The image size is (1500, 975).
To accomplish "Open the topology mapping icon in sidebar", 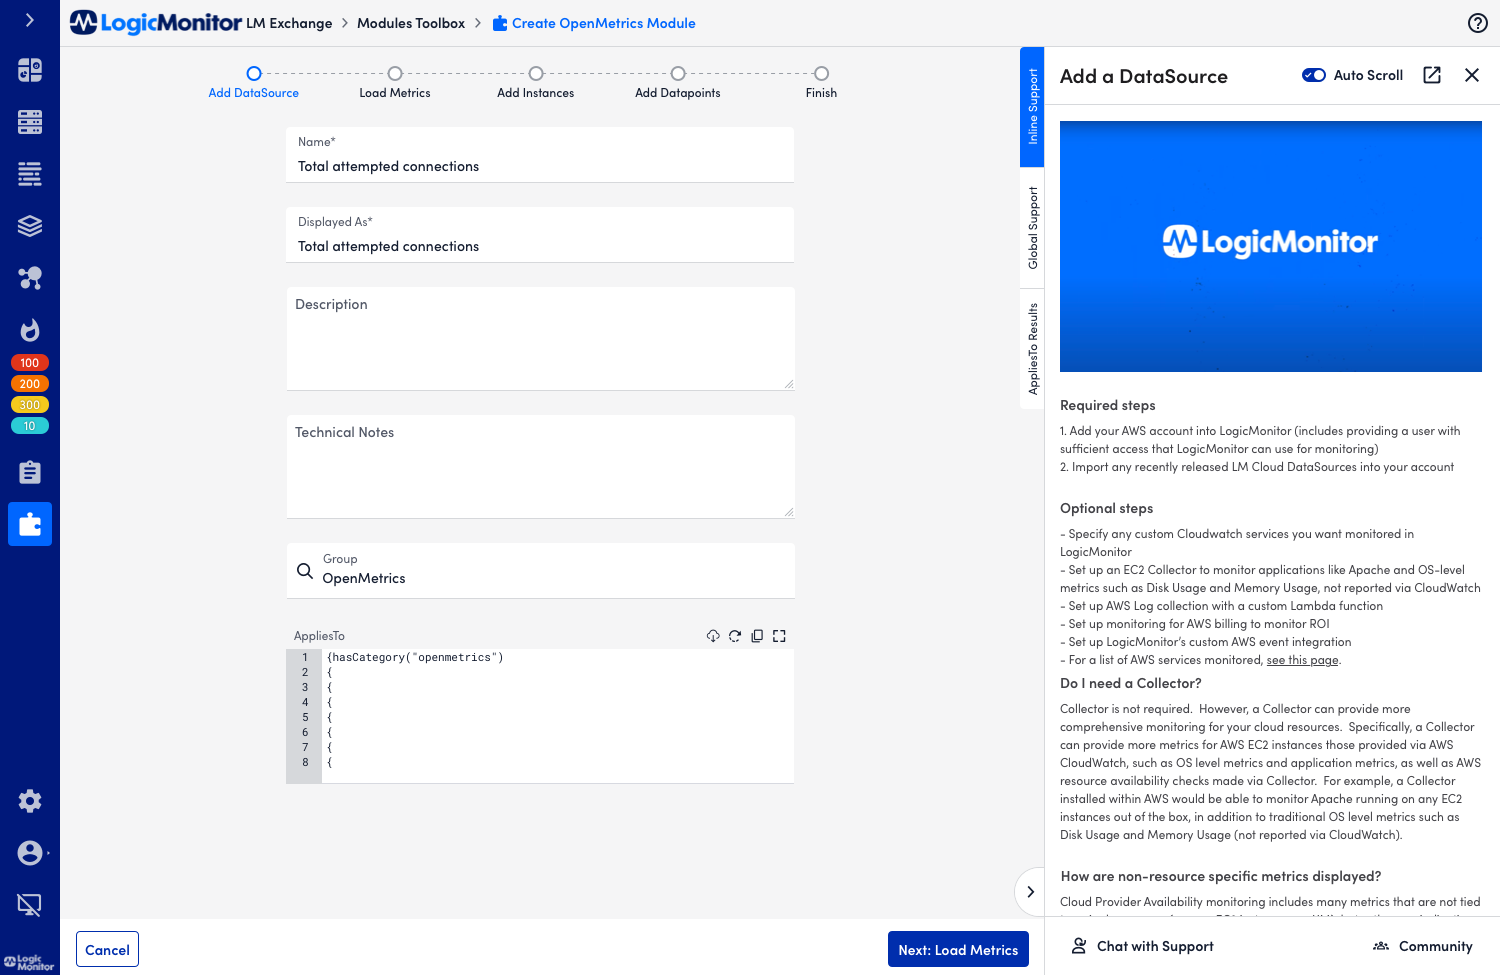I will [30, 278].
